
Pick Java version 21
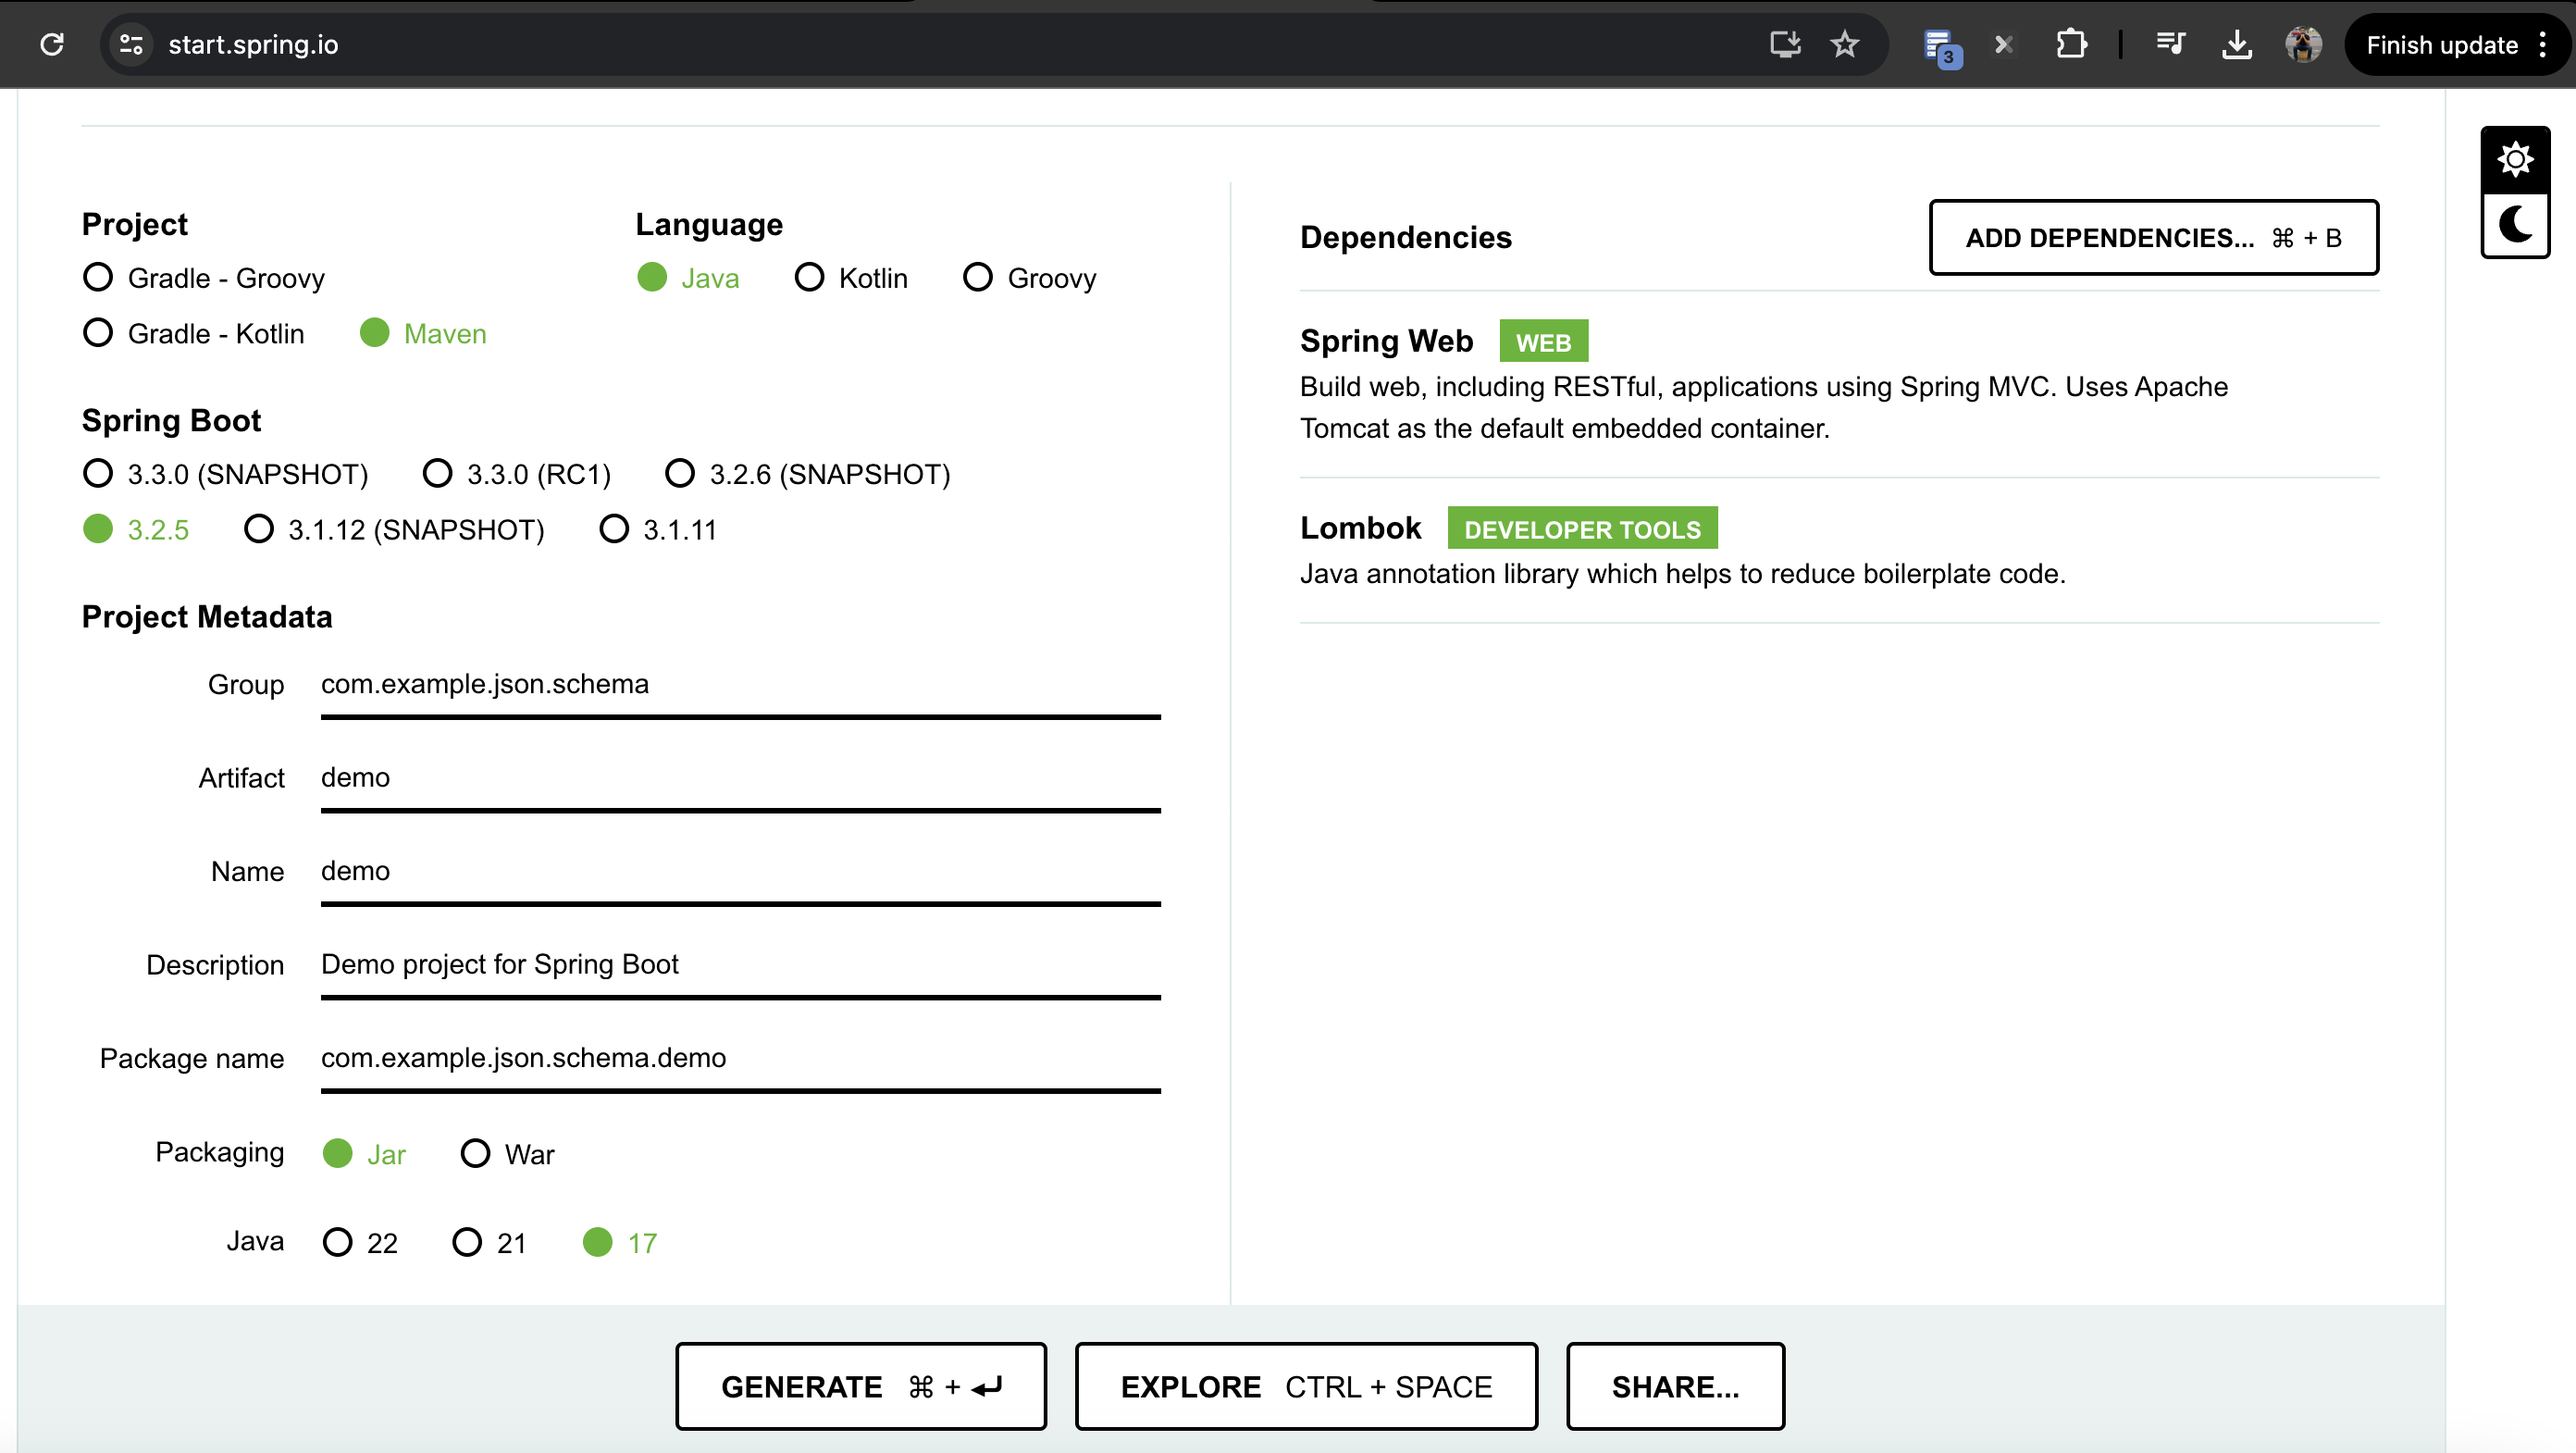pos(467,1242)
